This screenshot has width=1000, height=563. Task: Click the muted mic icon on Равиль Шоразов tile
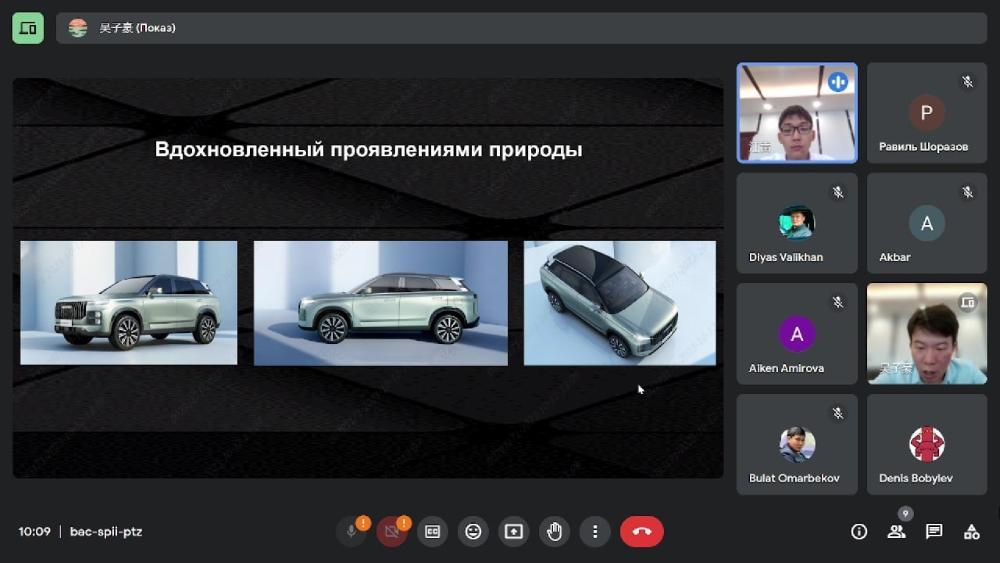(x=967, y=82)
